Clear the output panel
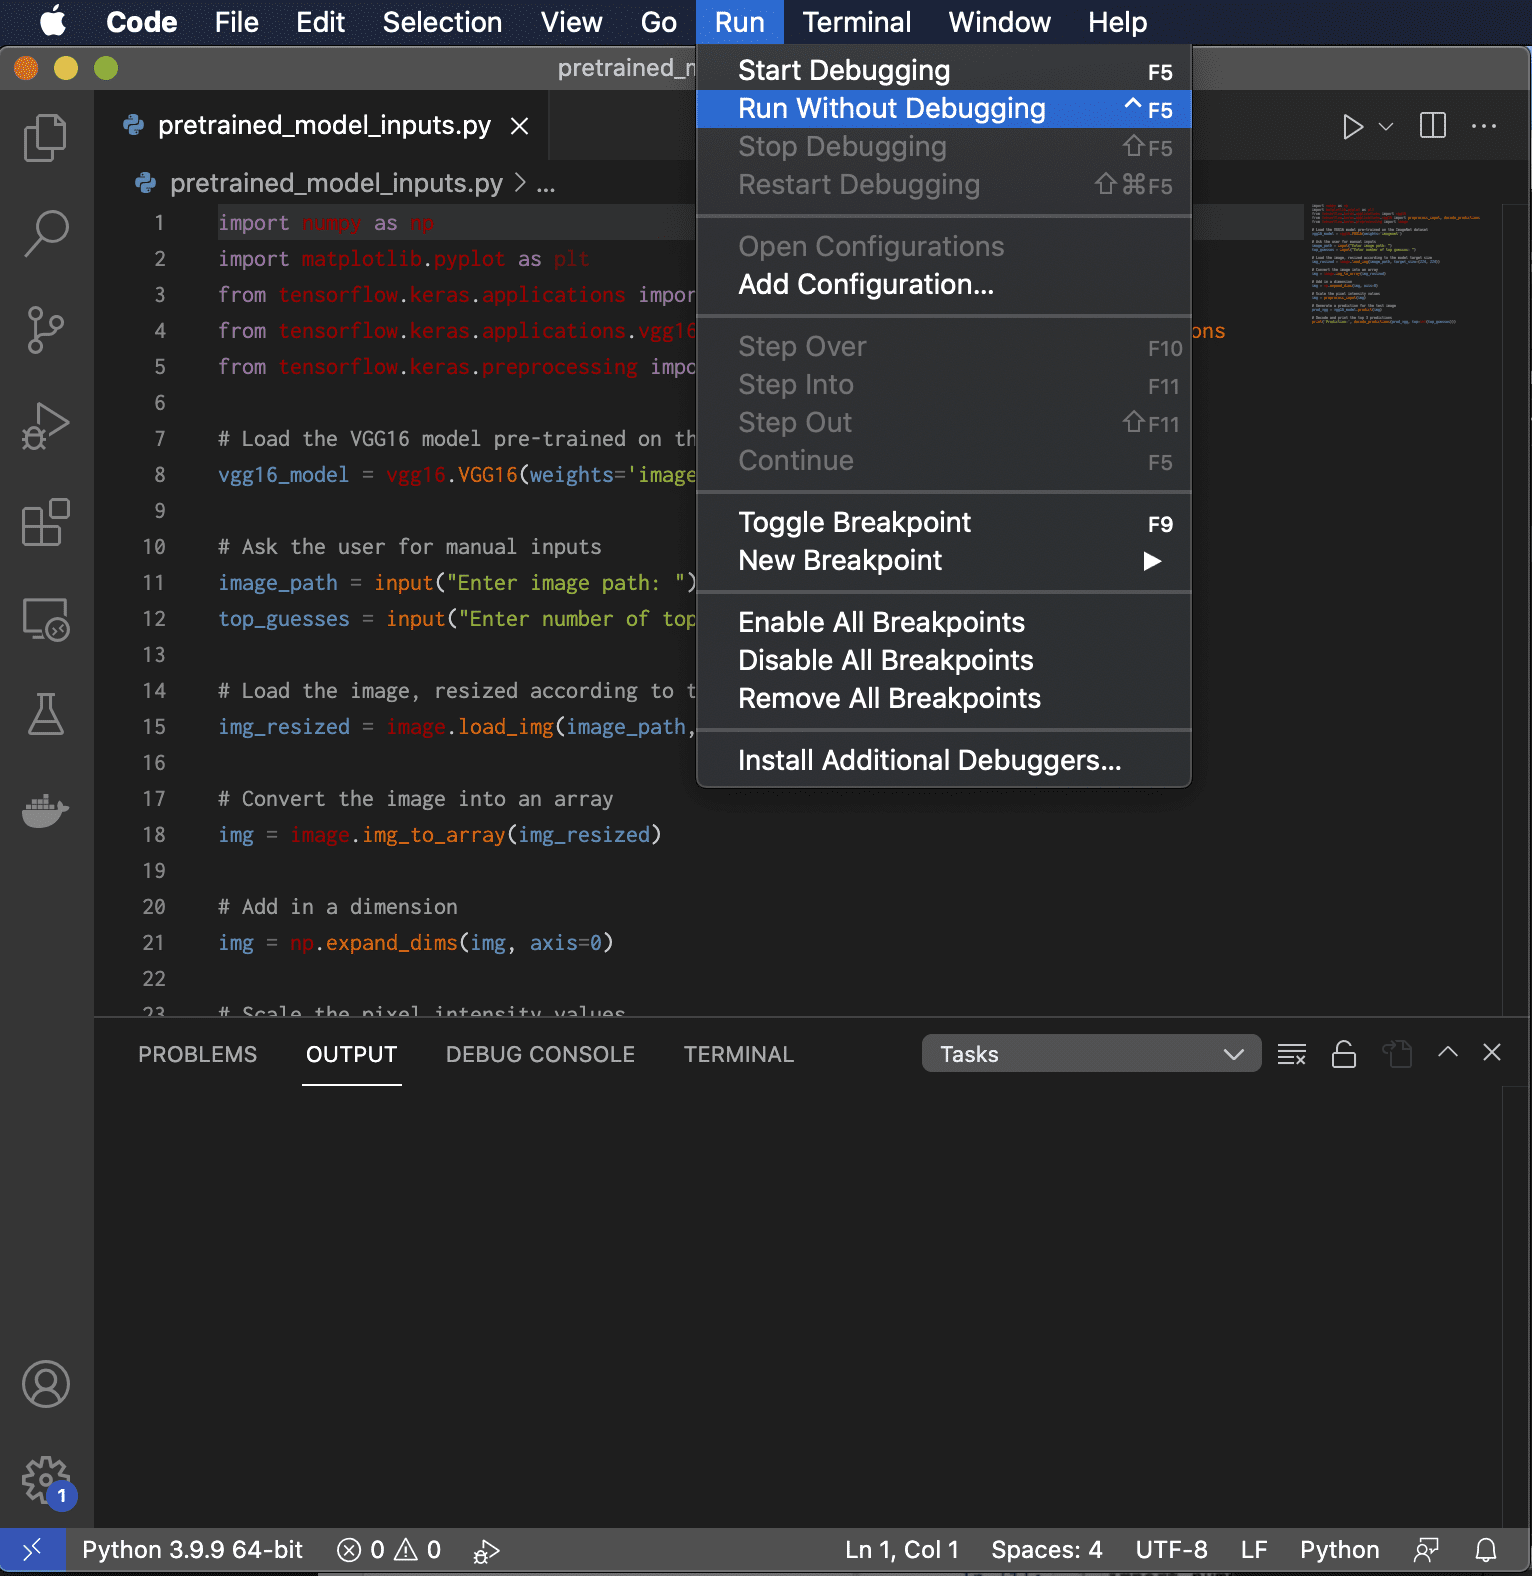This screenshot has width=1532, height=1576. (1292, 1054)
